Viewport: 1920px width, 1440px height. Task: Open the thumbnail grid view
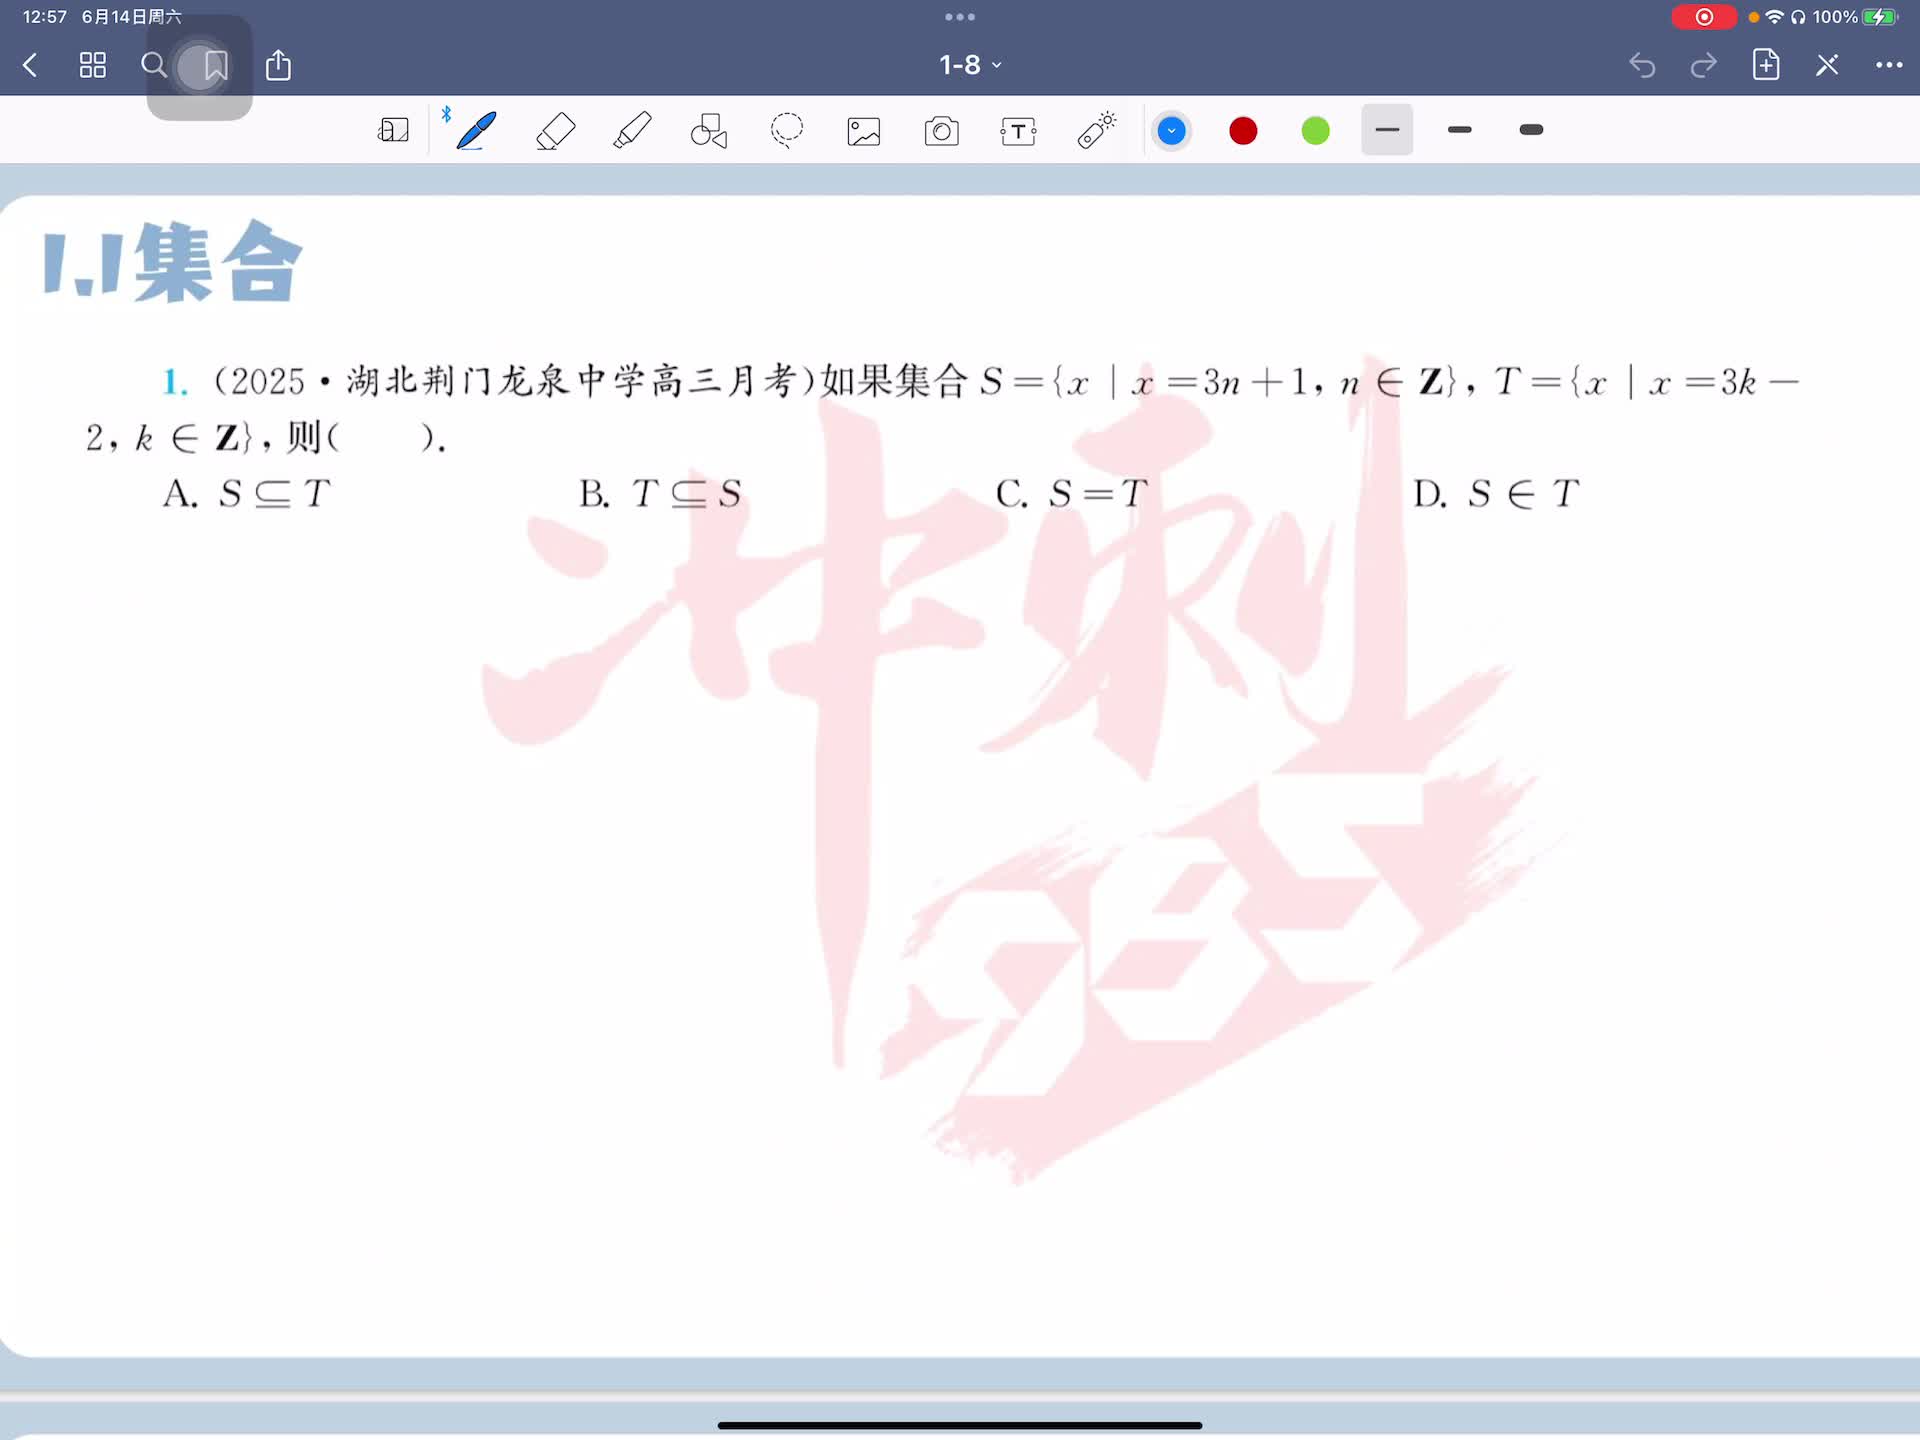coord(93,66)
